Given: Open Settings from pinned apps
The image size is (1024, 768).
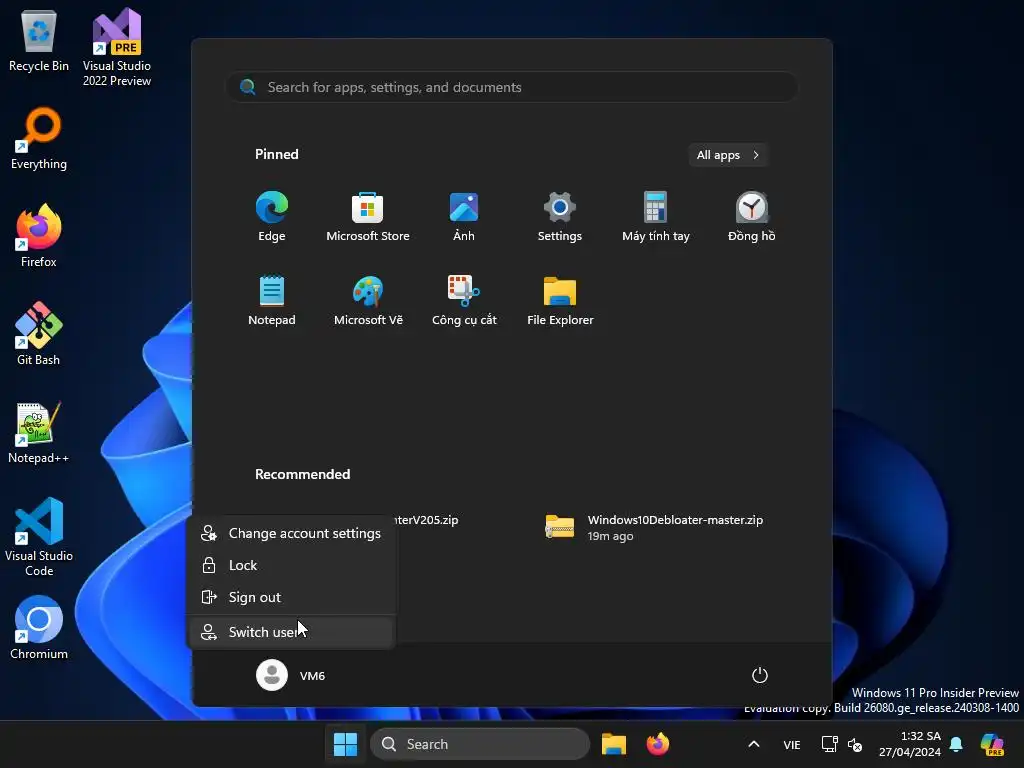Looking at the screenshot, I should [x=560, y=216].
